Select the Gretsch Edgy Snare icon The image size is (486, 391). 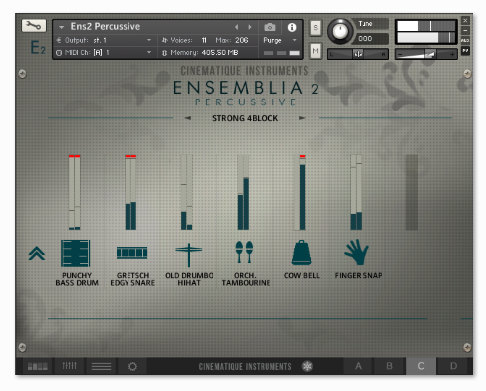132,253
